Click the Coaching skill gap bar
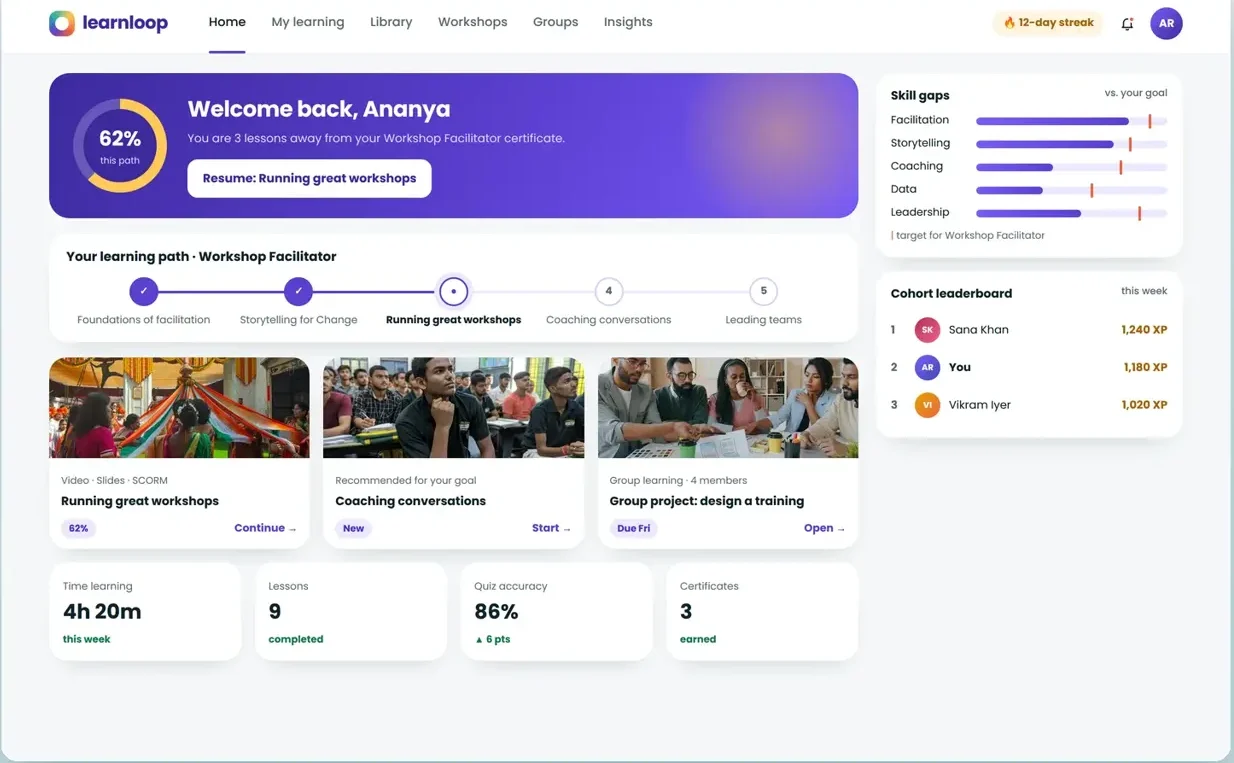Viewport: 1234px width, 763px height. [x=1071, y=167]
